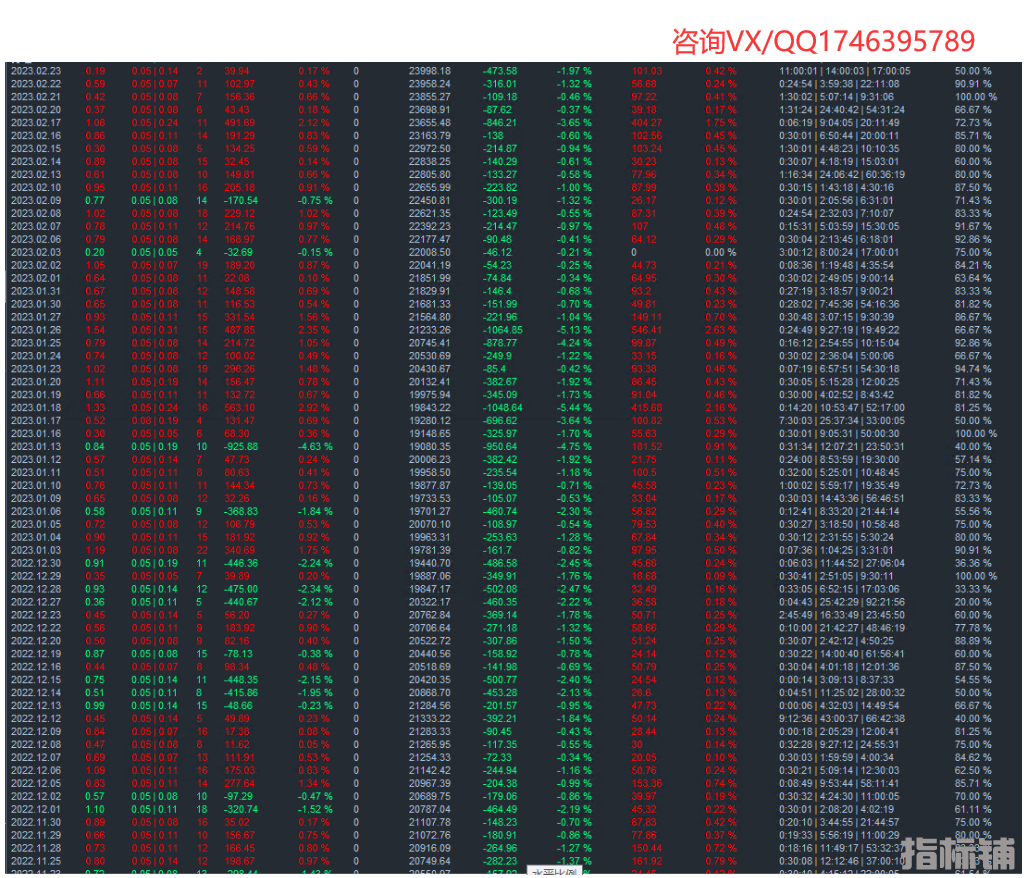Click the 2023.02.03 date entry
The height and width of the screenshot is (878, 1029).
pyautogui.click(x=36, y=252)
